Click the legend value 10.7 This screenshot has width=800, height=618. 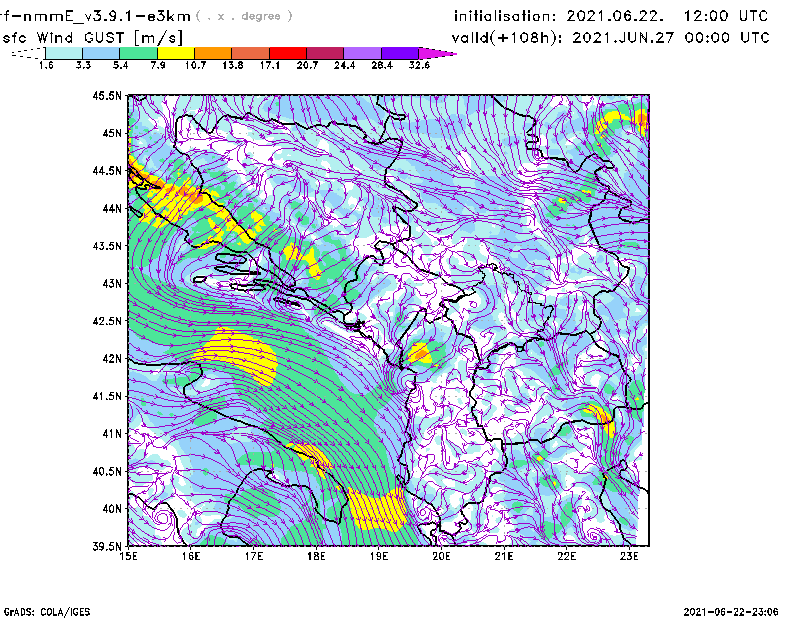point(195,65)
